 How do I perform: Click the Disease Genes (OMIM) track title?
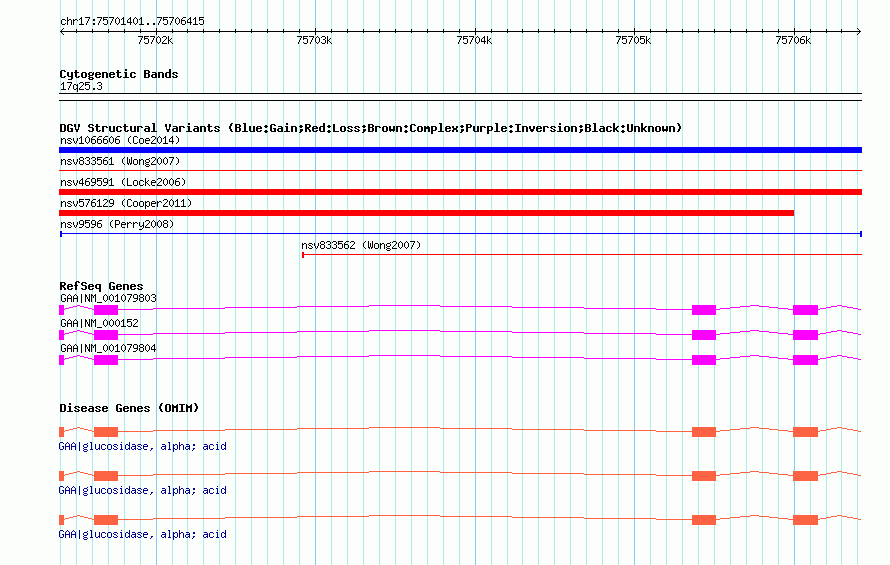[x=129, y=408]
